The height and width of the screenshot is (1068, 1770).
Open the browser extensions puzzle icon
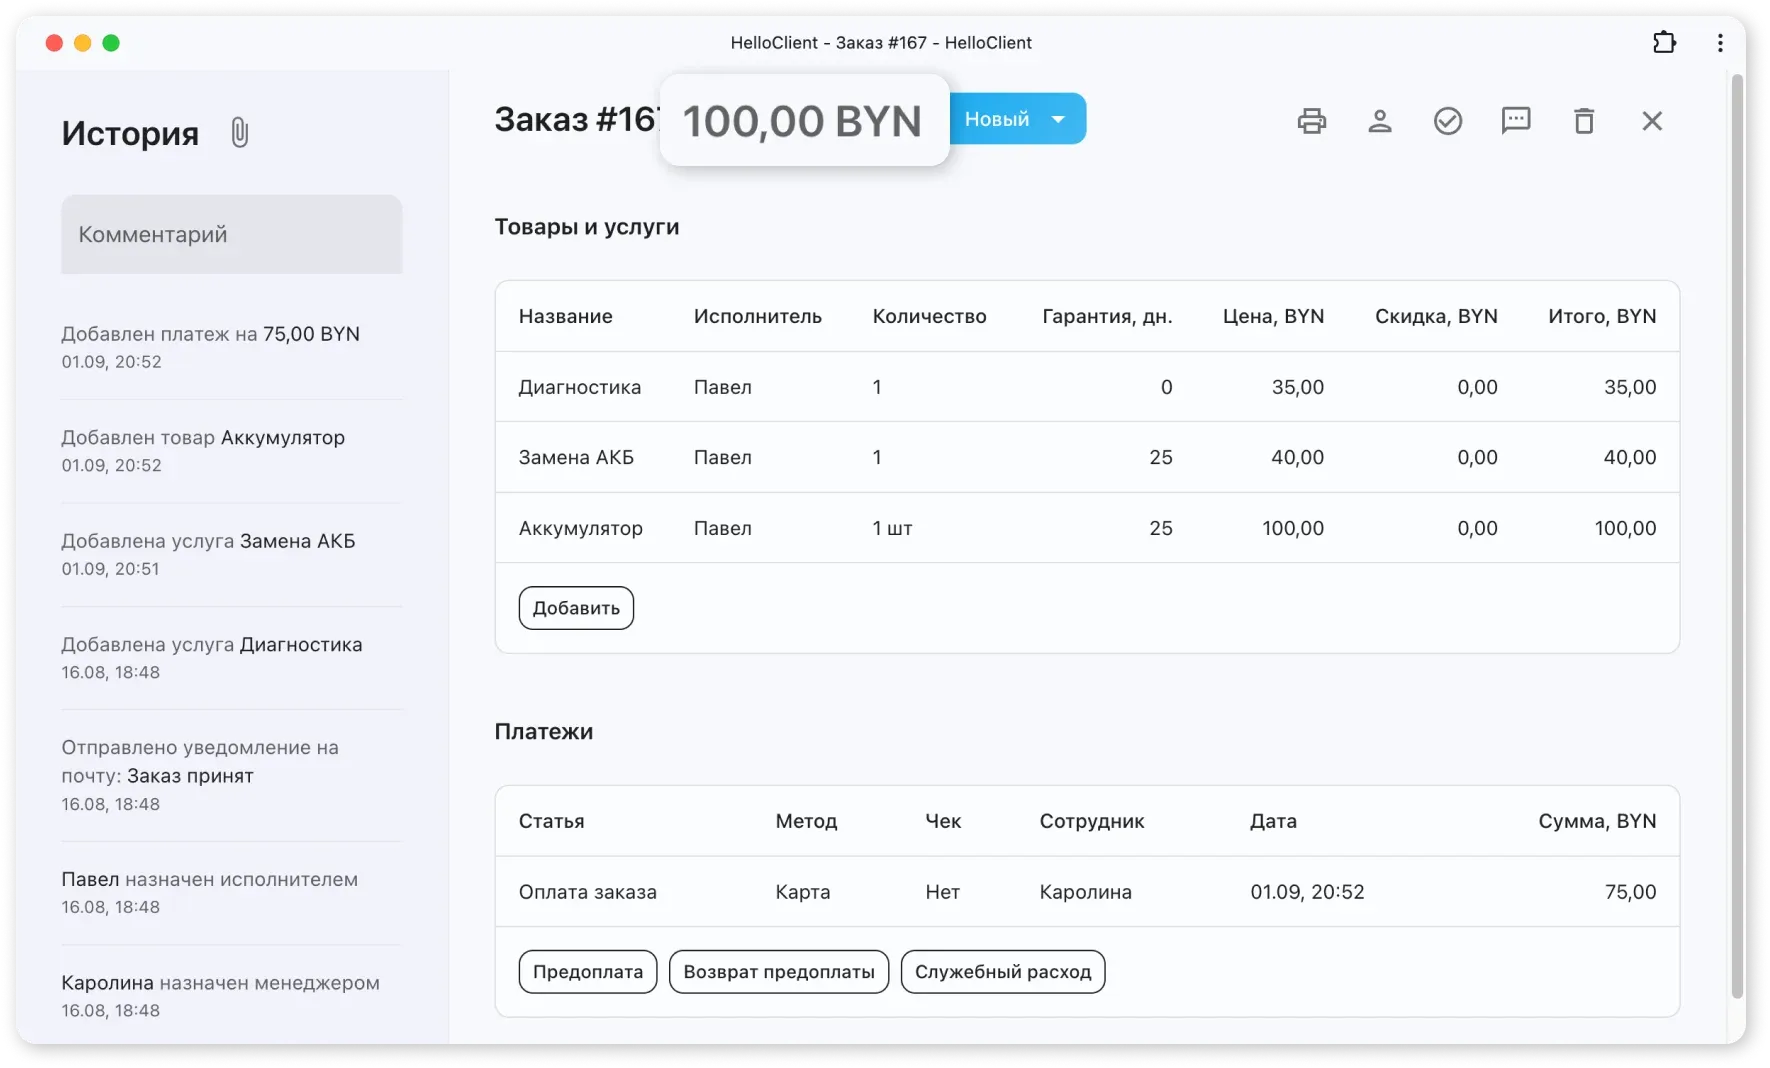[x=1663, y=43]
